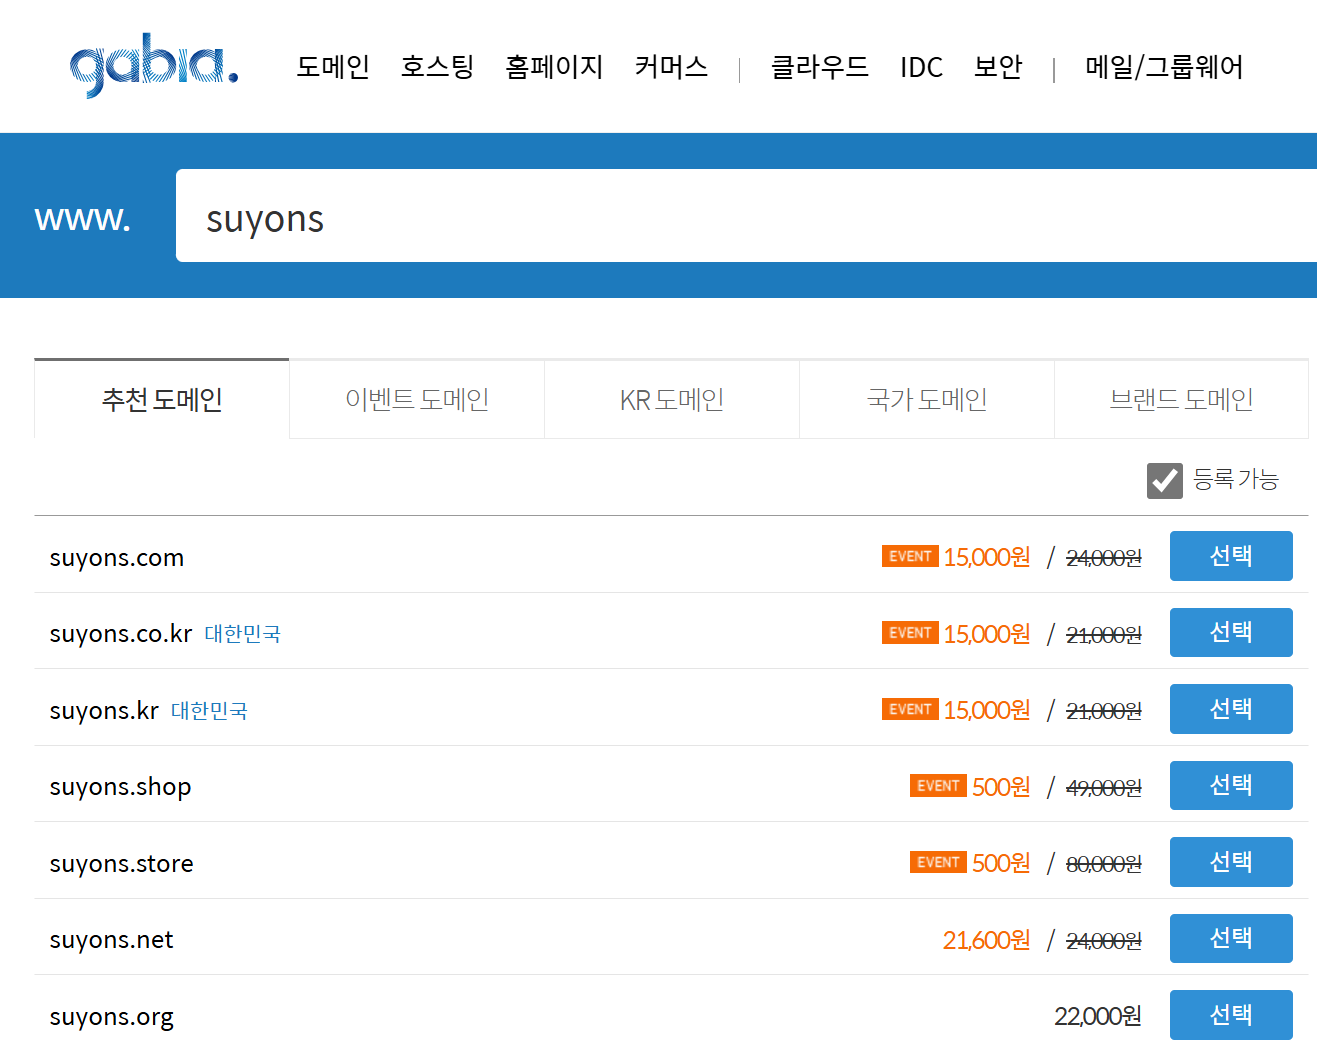Click the 500원 price for suyons.store
1317x1045 pixels.
(1001, 863)
